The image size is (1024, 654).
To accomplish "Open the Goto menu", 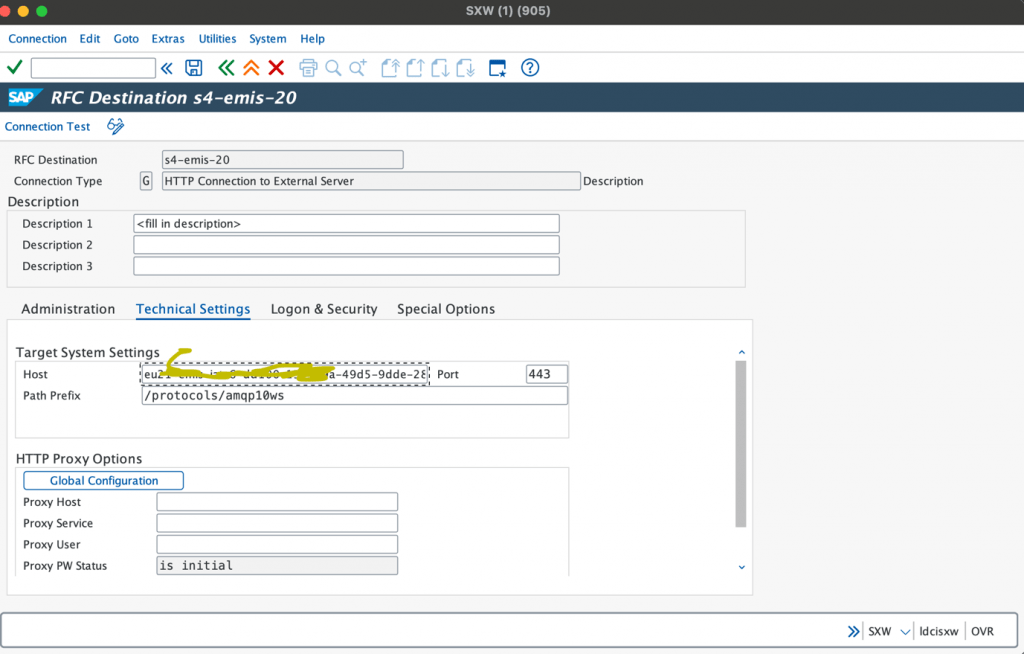I will (126, 39).
